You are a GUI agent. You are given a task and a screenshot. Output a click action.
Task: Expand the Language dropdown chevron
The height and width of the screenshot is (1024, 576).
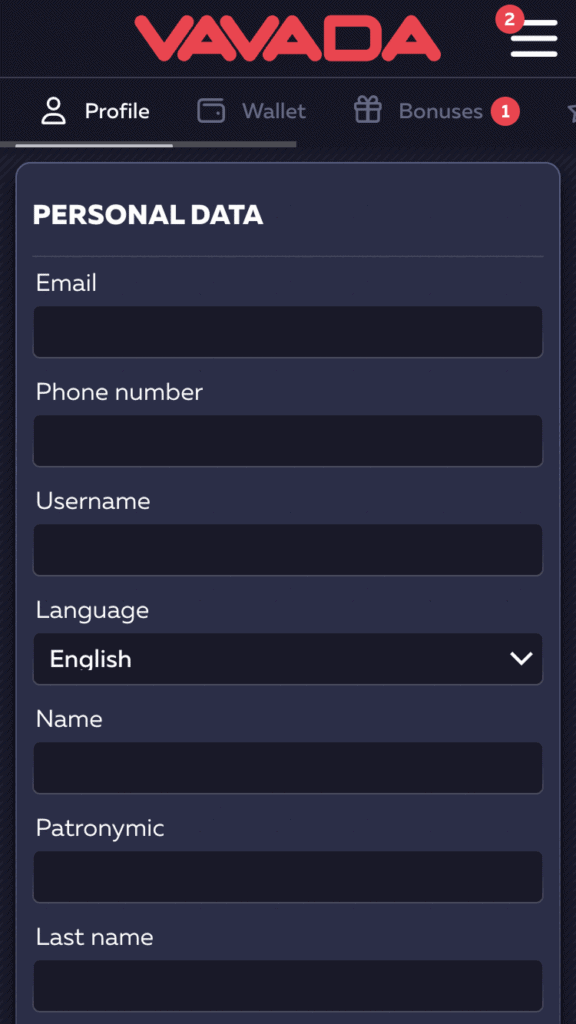click(521, 658)
